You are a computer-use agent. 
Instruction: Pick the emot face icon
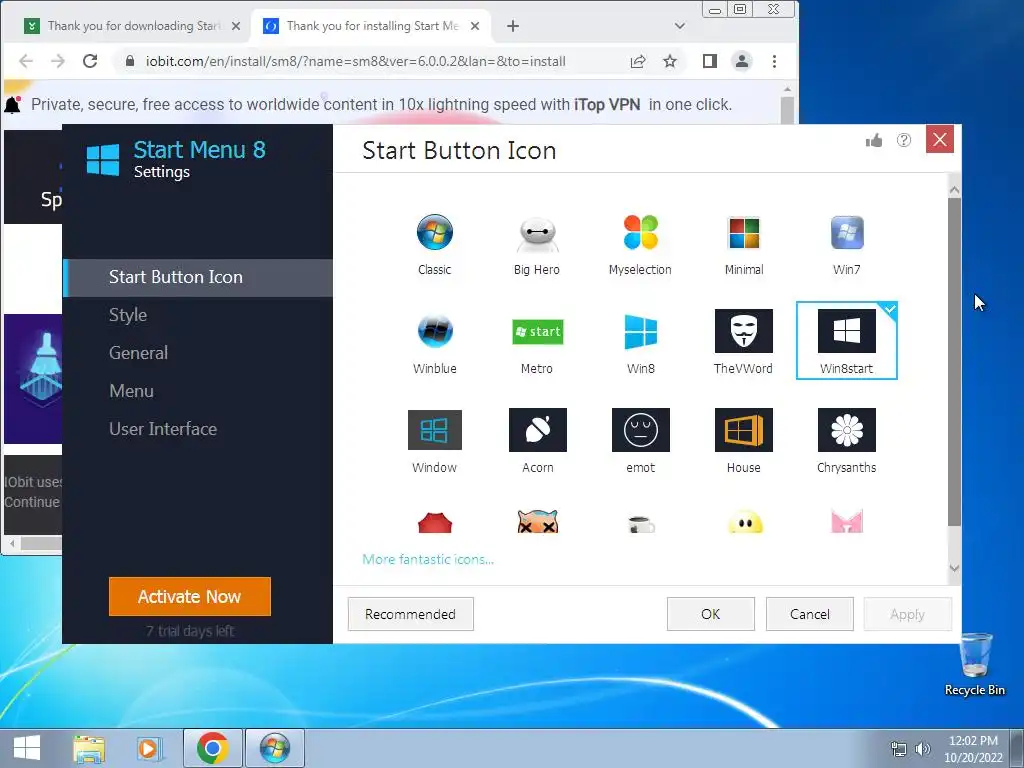[x=640, y=440]
